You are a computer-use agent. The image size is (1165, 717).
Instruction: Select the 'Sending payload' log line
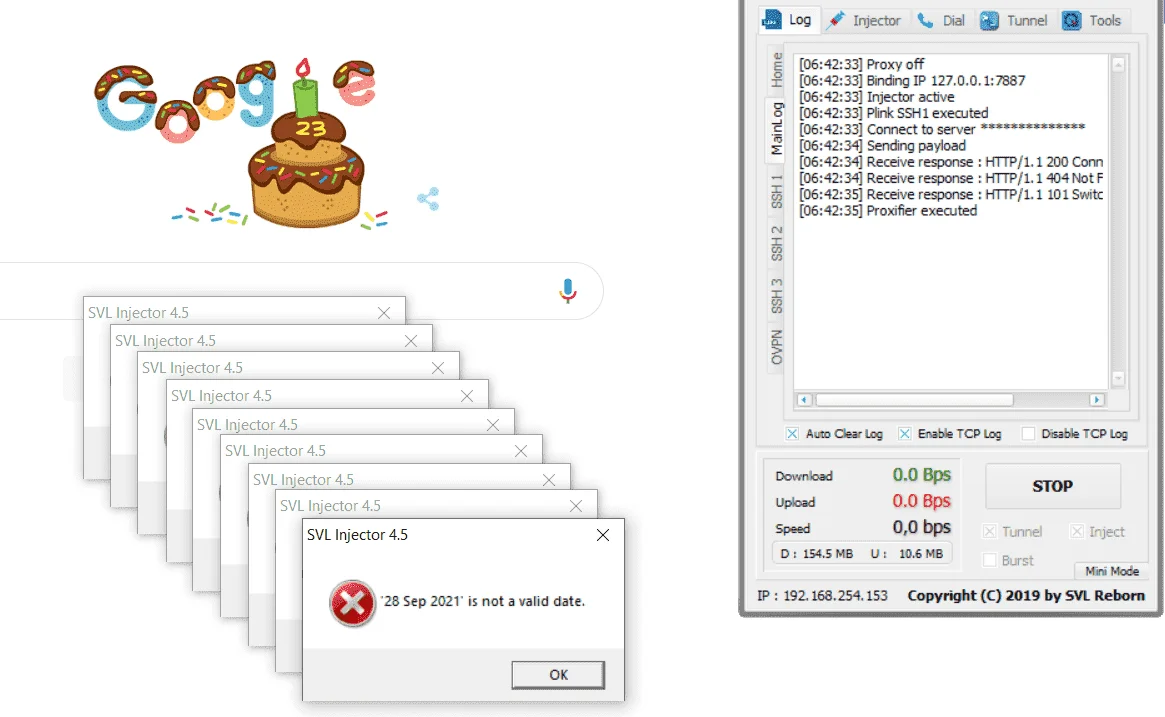882,146
